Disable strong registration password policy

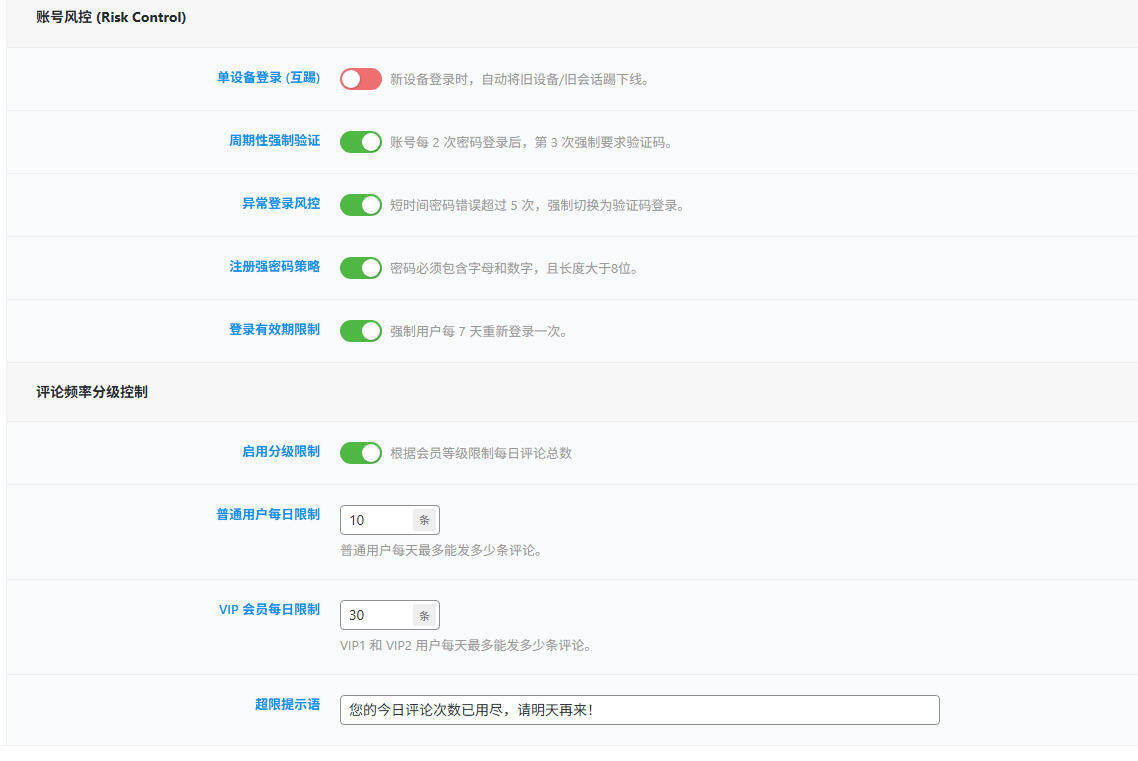point(360,267)
